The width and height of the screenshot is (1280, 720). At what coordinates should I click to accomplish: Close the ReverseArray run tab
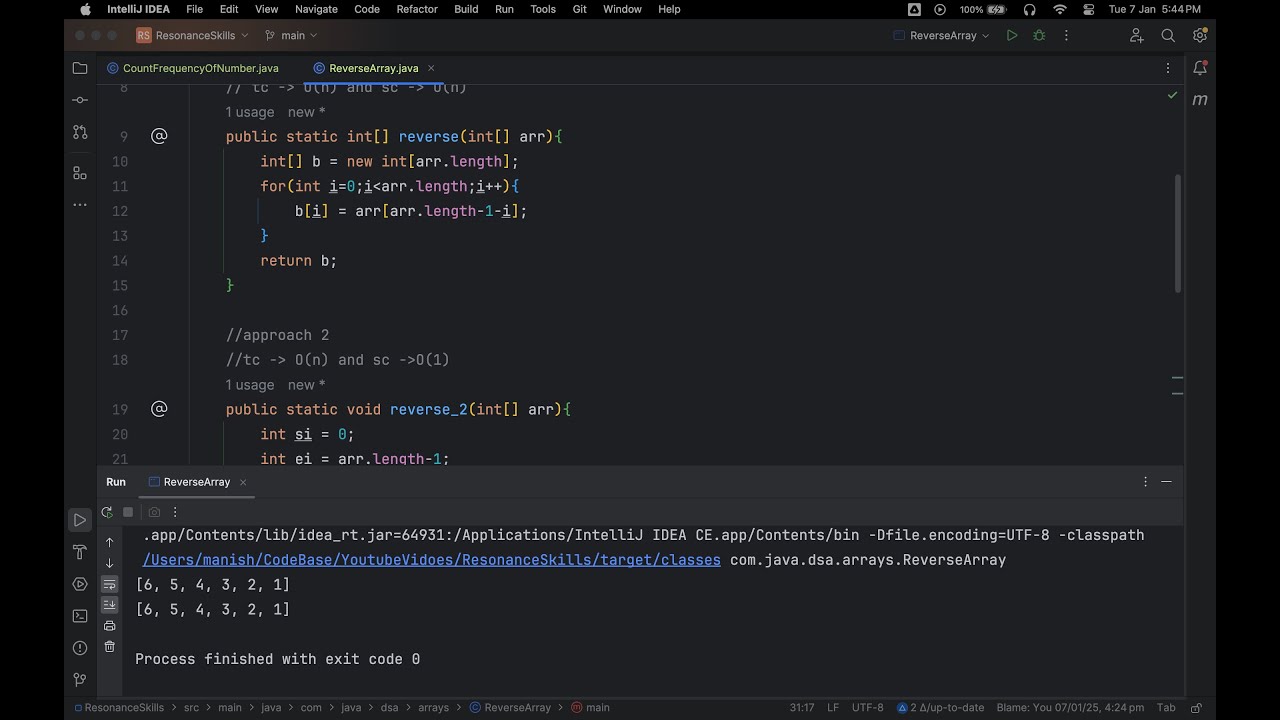[x=243, y=482]
